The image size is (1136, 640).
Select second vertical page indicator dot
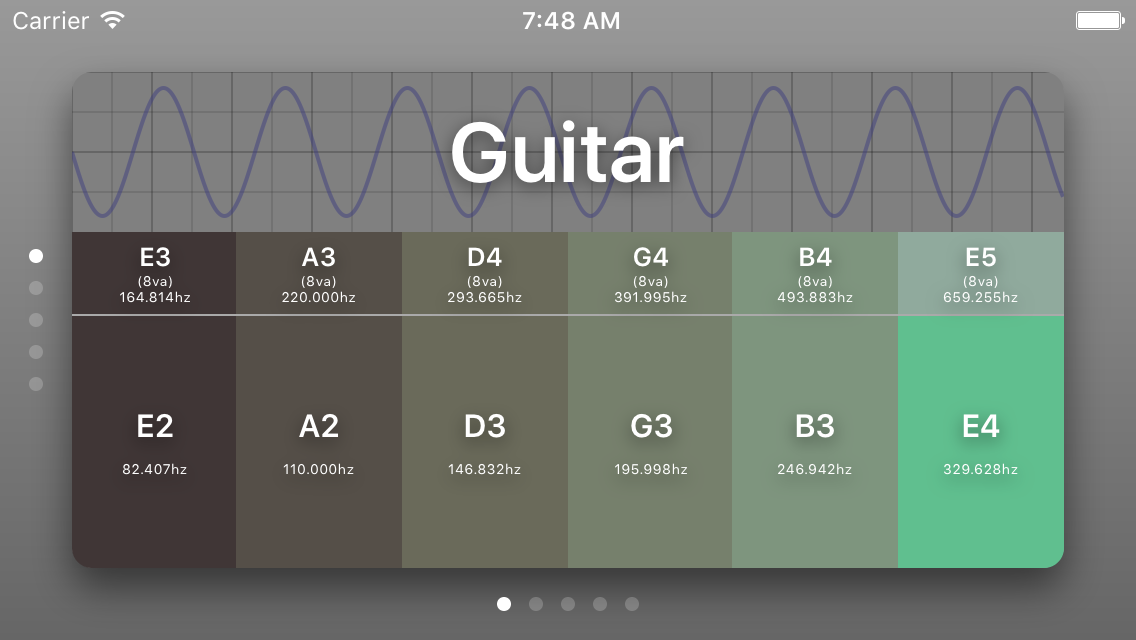36,288
